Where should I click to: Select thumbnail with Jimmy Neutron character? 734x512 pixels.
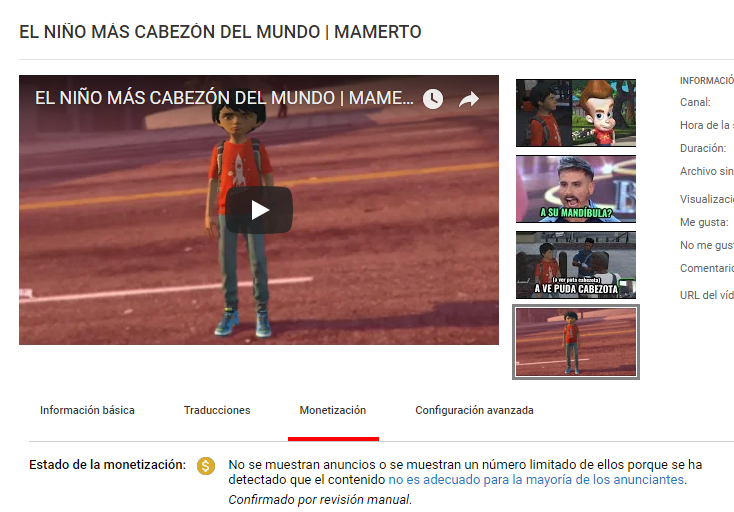[x=576, y=113]
